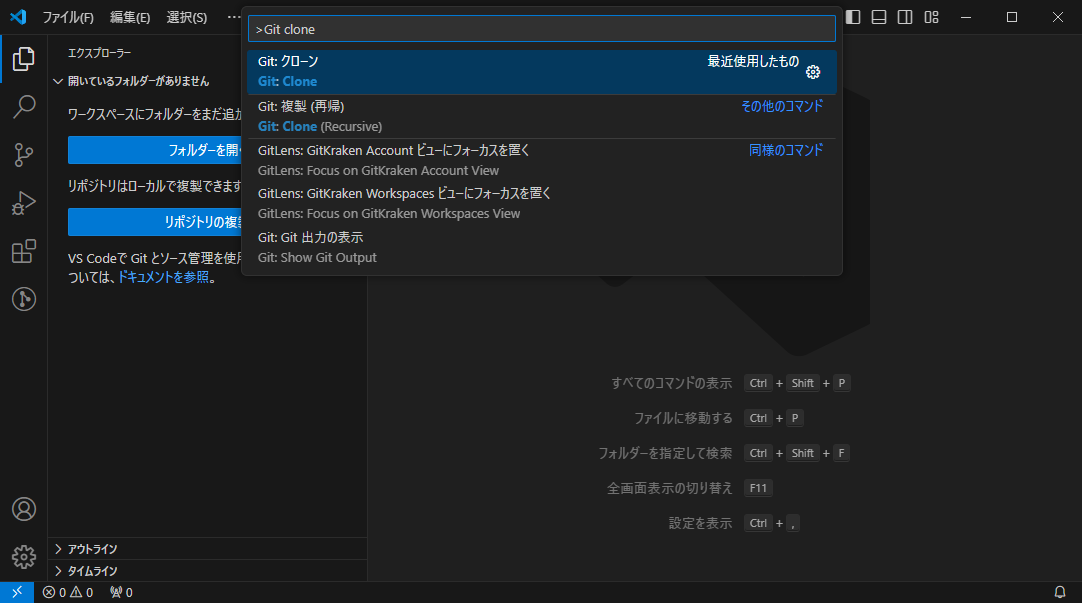Click the その他のコマンド label
This screenshot has height=603, width=1082.
pyautogui.click(x=782, y=106)
